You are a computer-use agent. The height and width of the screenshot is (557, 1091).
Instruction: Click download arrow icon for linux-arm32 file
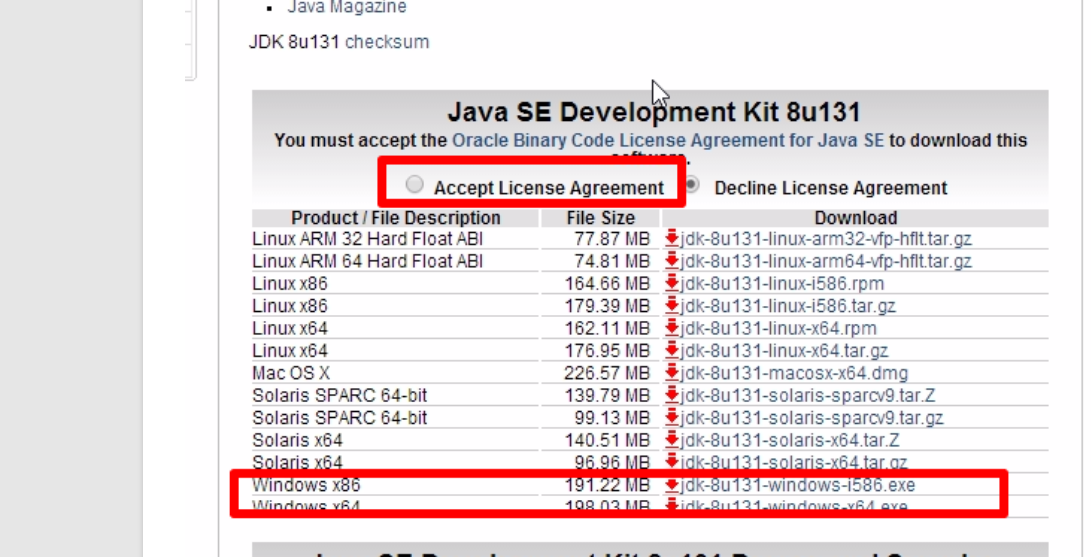pyautogui.click(x=671, y=239)
